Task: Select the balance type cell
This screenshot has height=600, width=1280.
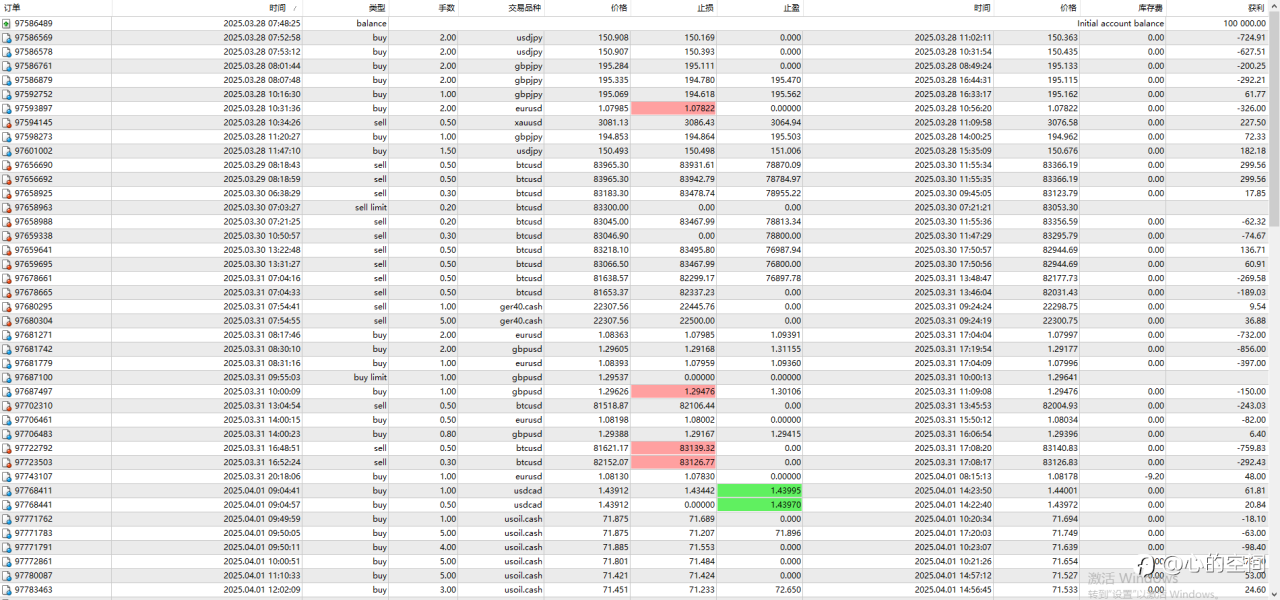Action: (x=371, y=23)
